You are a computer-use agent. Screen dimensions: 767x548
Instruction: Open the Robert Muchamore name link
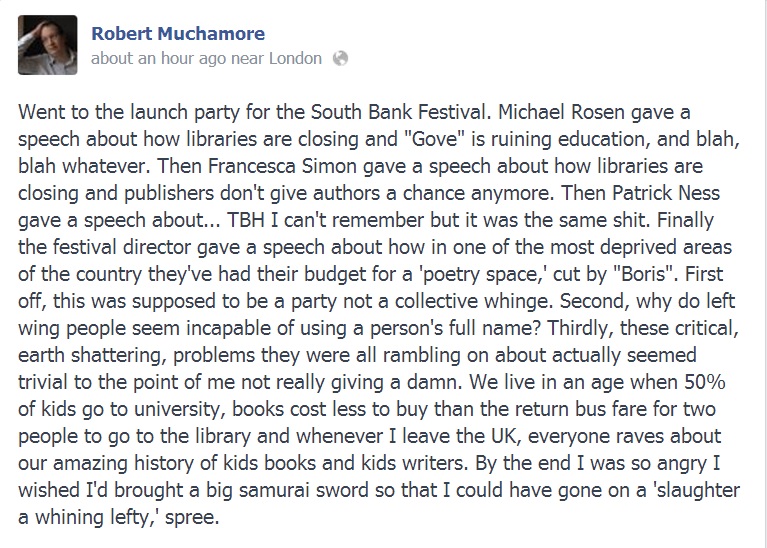coord(178,33)
